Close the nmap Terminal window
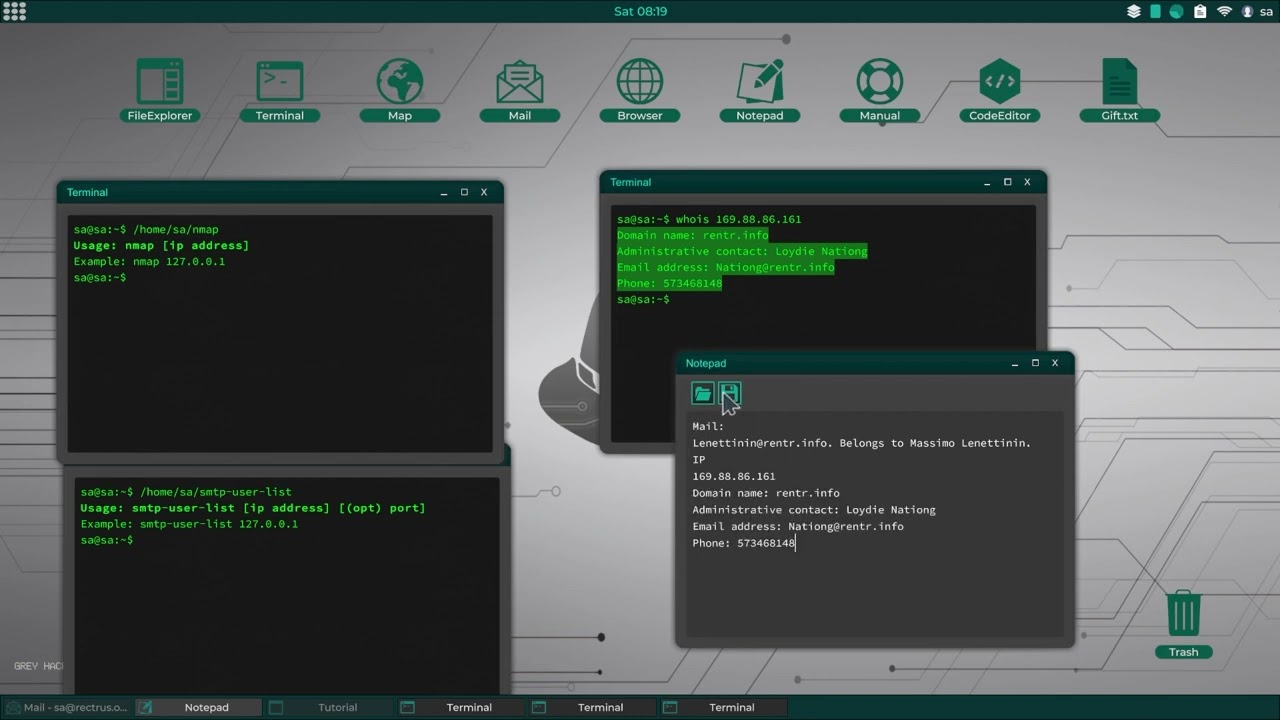The height and width of the screenshot is (720, 1280). coord(484,192)
